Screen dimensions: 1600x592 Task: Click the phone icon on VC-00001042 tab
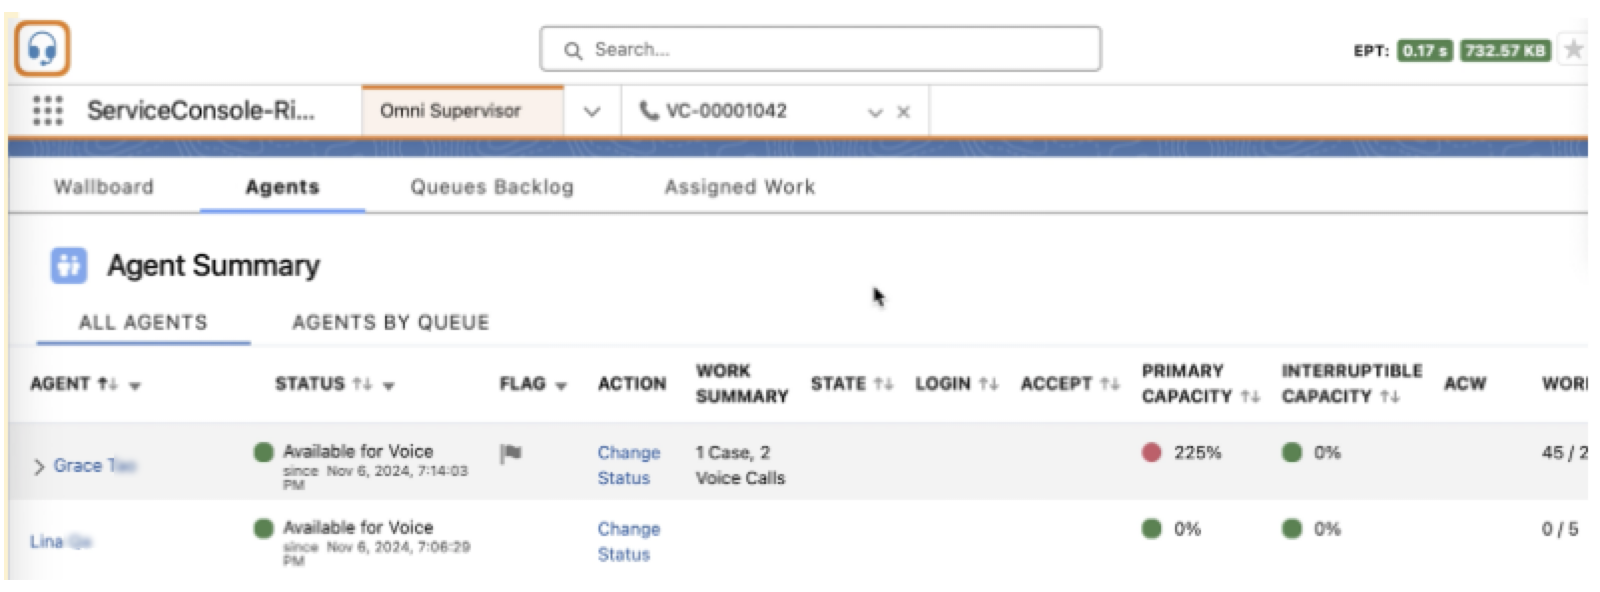pos(649,111)
